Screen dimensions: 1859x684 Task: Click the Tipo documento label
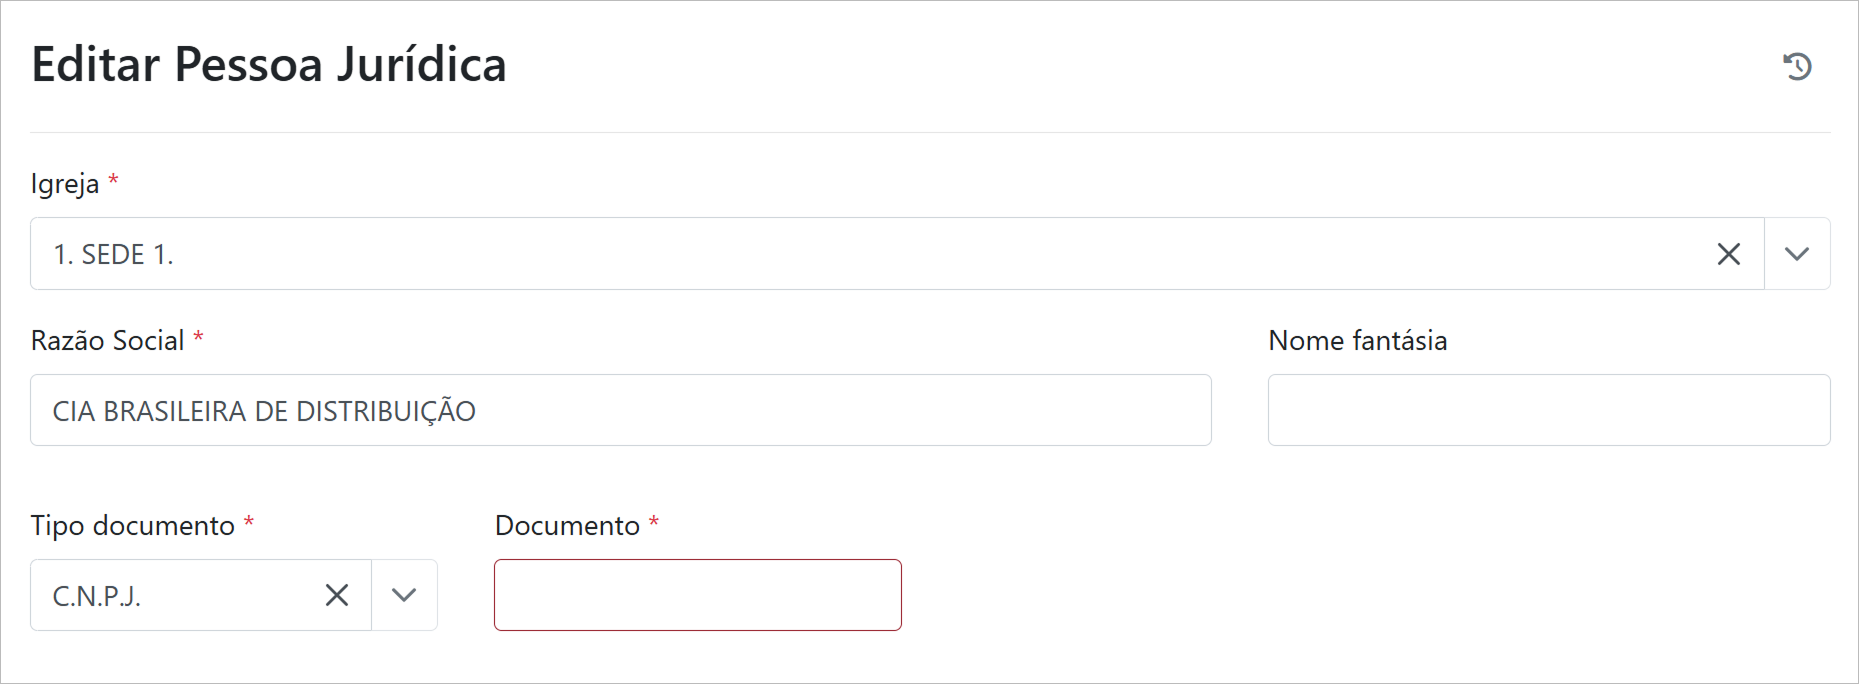(x=132, y=526)
